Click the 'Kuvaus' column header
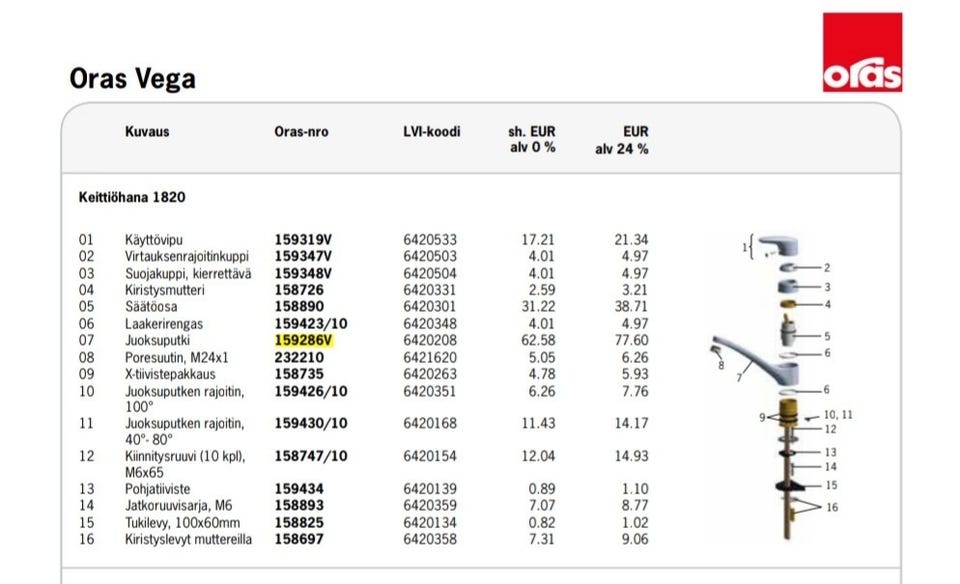This screenshot has width=960, height=584. click(147, 132)
